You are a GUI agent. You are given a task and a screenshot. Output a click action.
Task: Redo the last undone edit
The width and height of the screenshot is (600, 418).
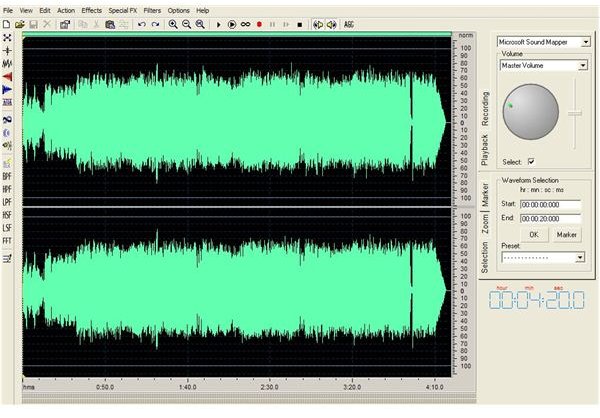point(155,24)
